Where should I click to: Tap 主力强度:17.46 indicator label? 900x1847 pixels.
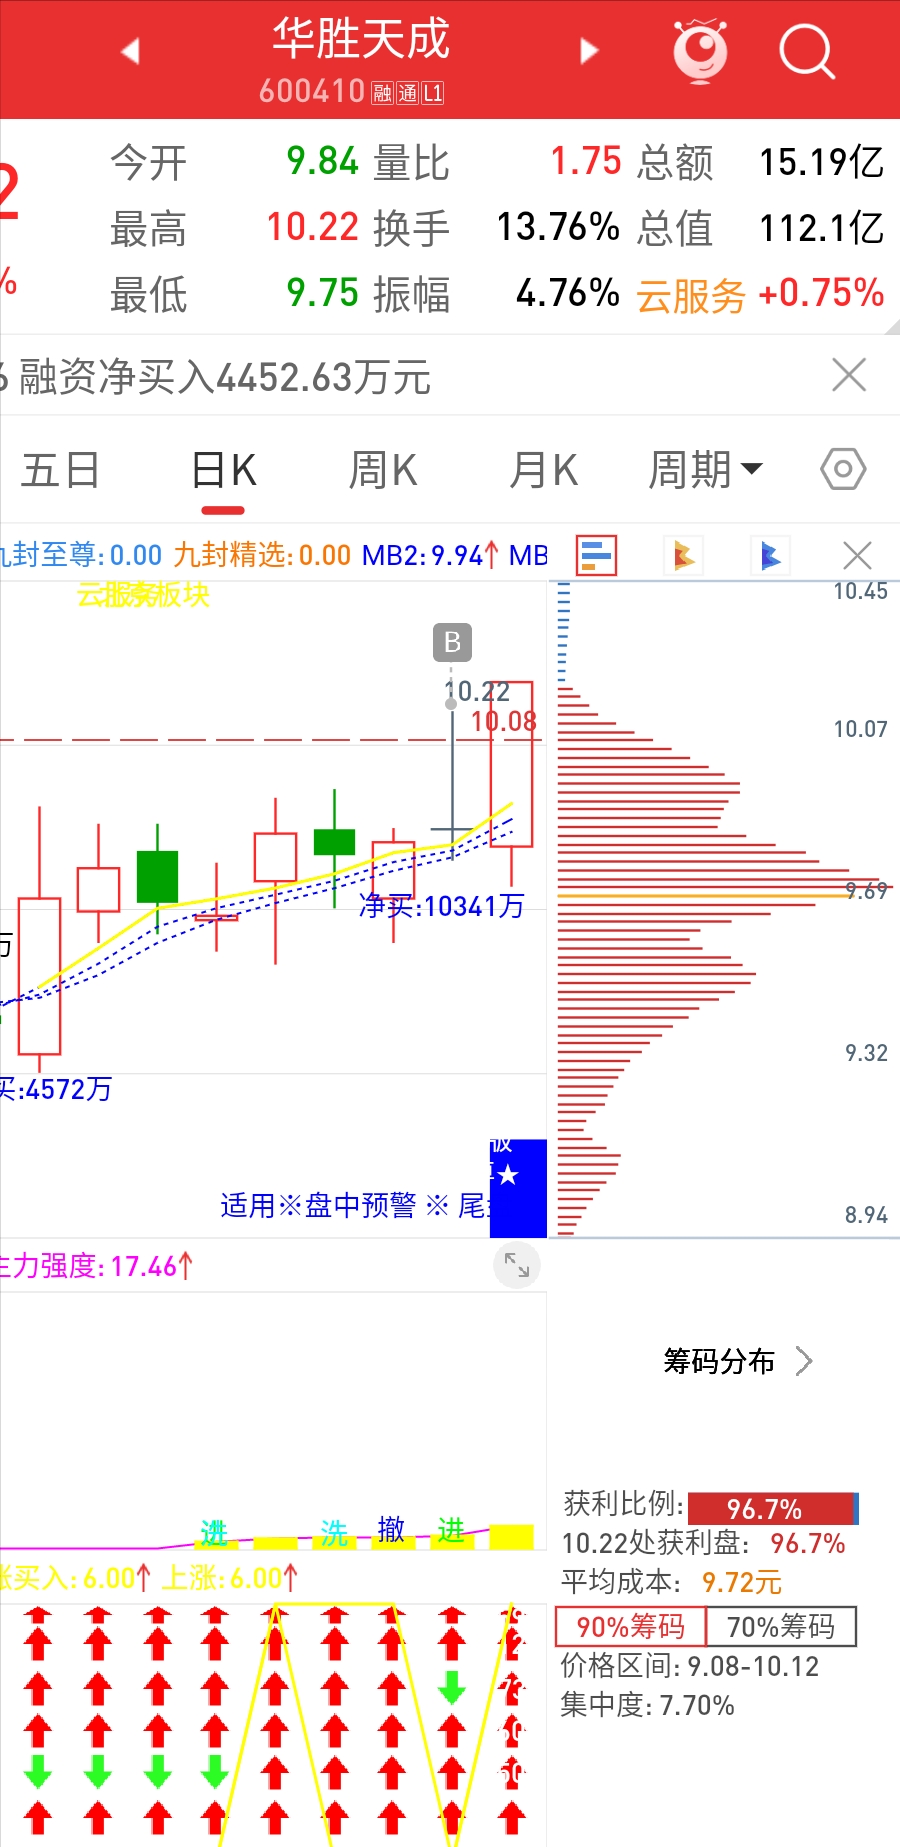click(96, 1266)
